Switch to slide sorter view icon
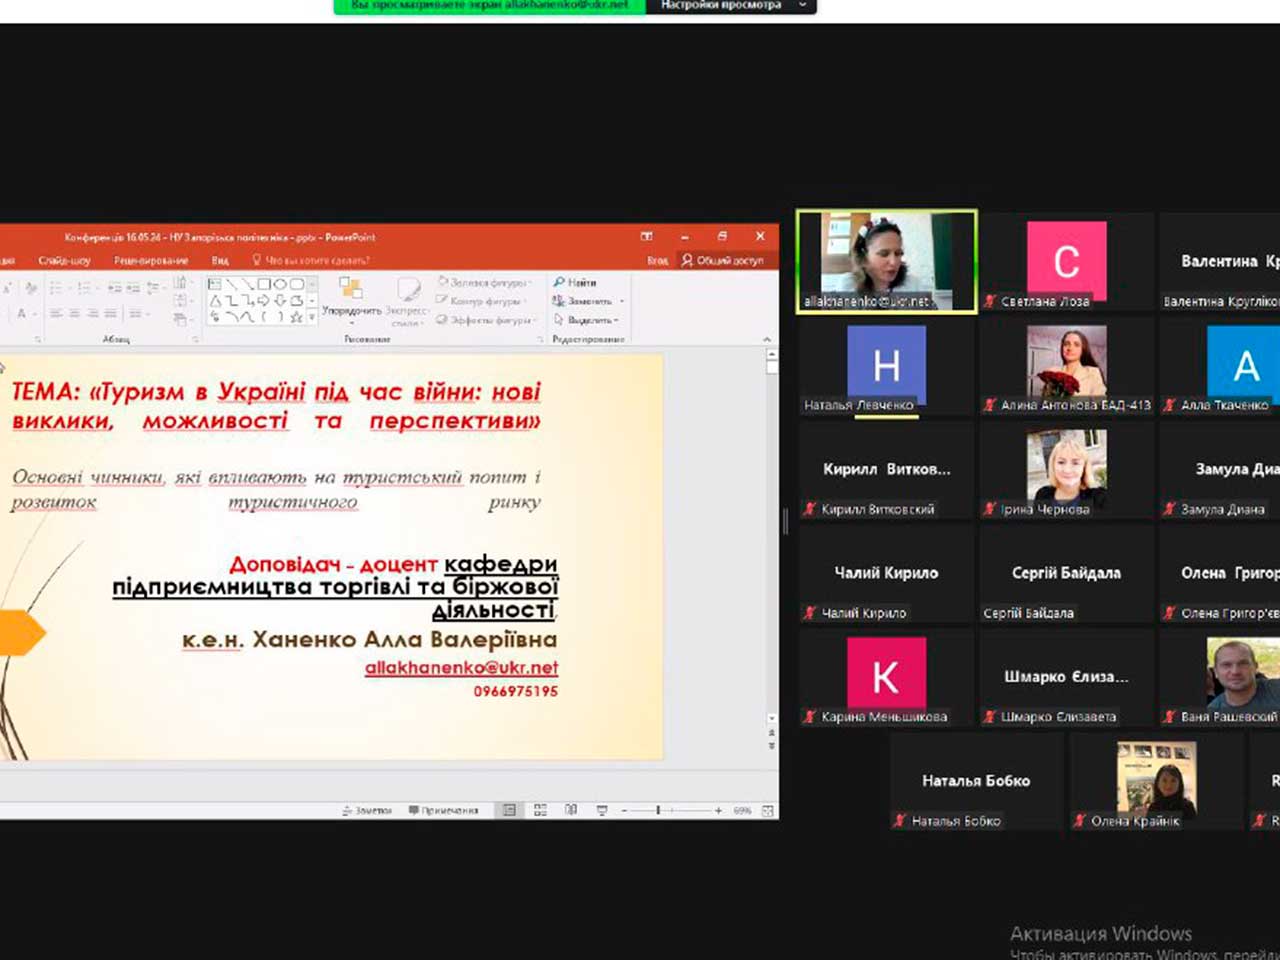The width and height of the screenshot is (1280, 960). 540,810
